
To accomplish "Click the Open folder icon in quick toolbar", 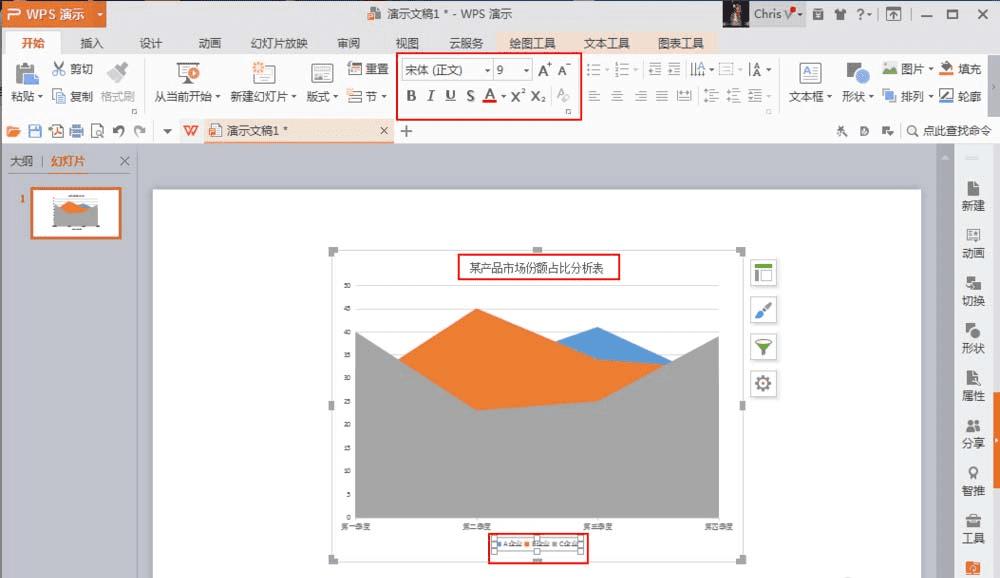I will point(13,131).
